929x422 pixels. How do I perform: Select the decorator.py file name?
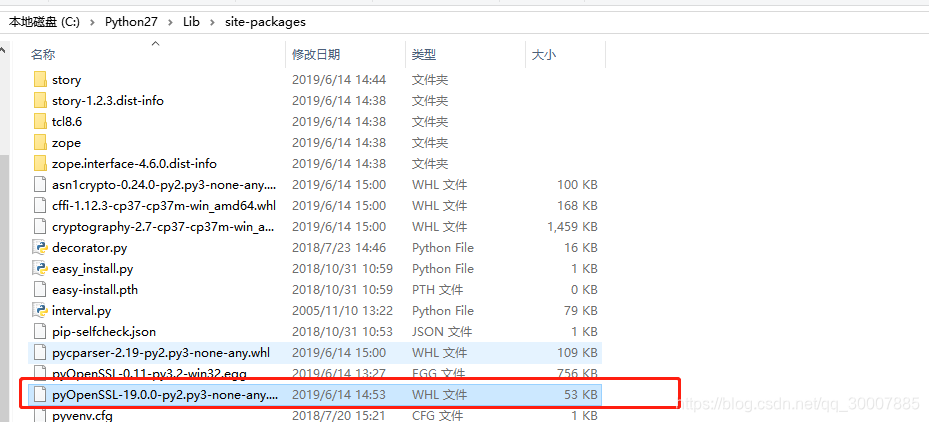tap(89, 248)
